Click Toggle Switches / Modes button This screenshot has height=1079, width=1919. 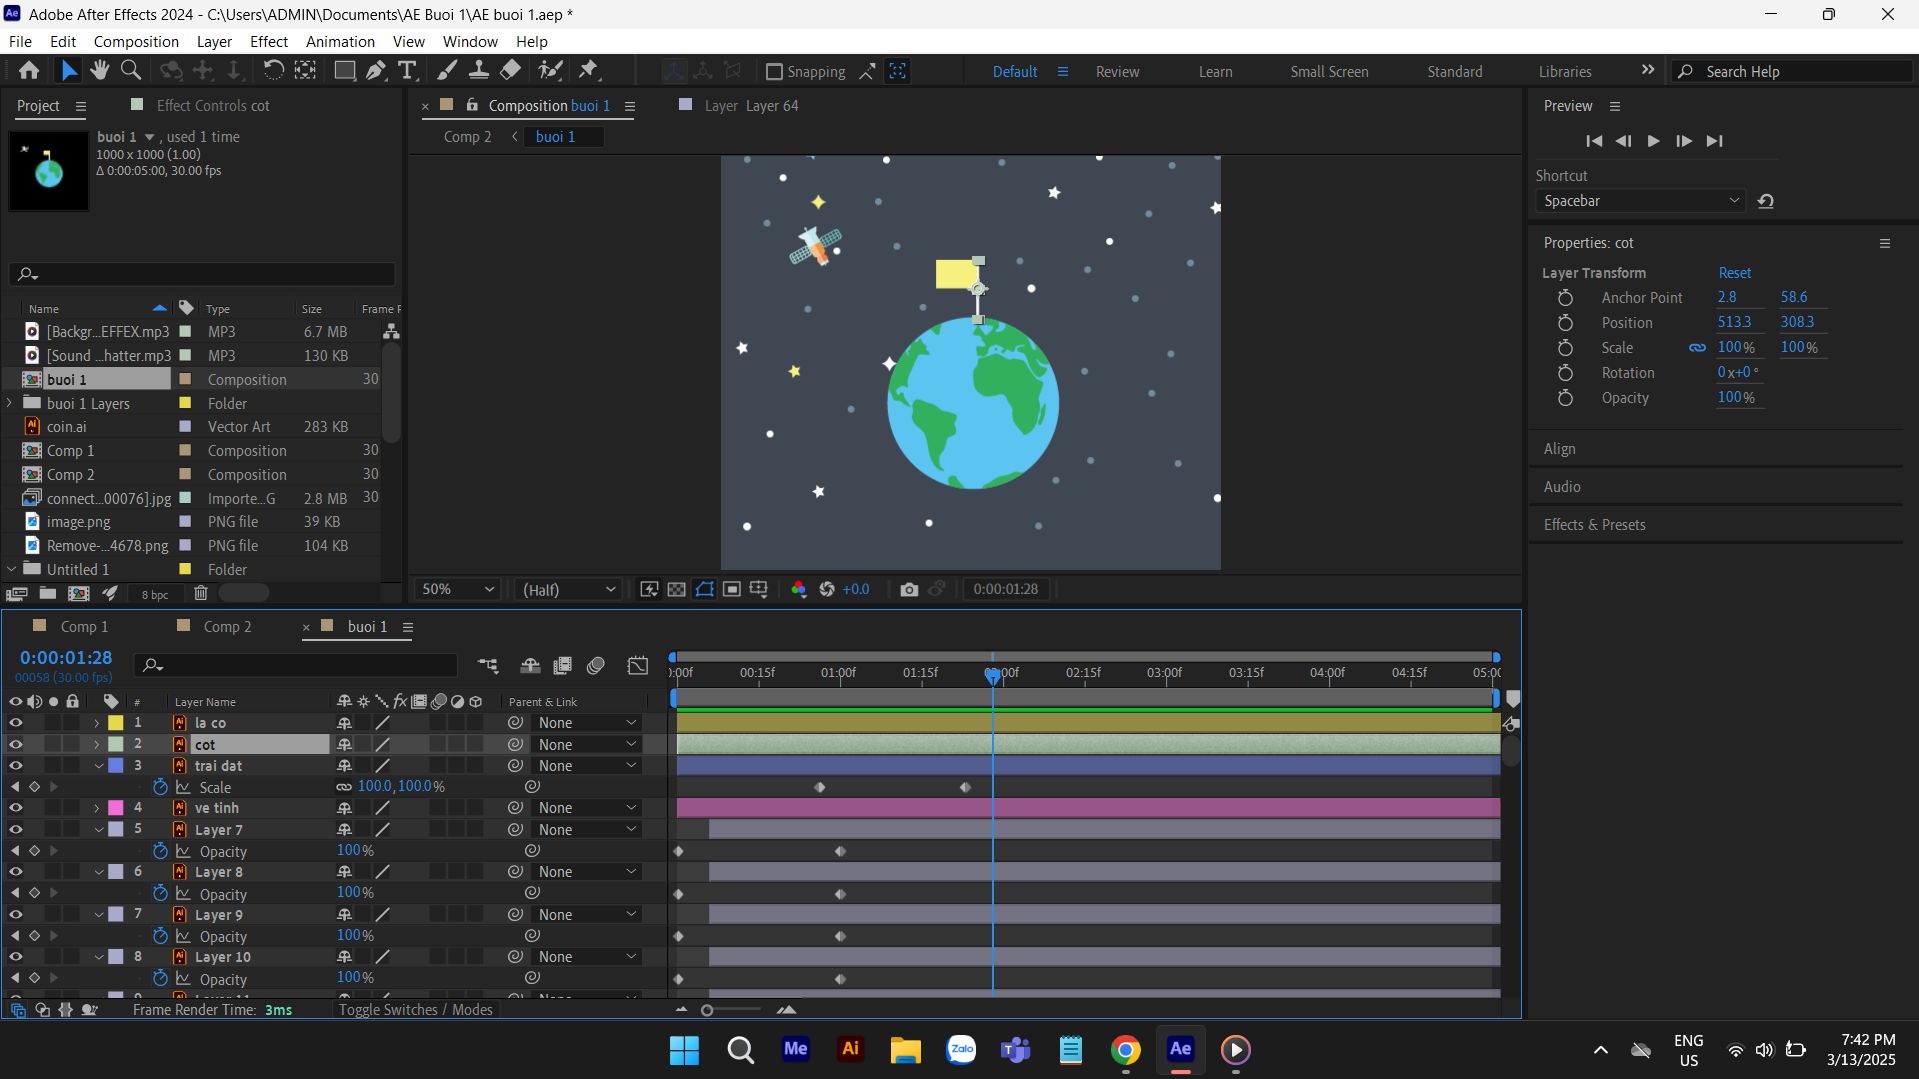(415, 1010)
